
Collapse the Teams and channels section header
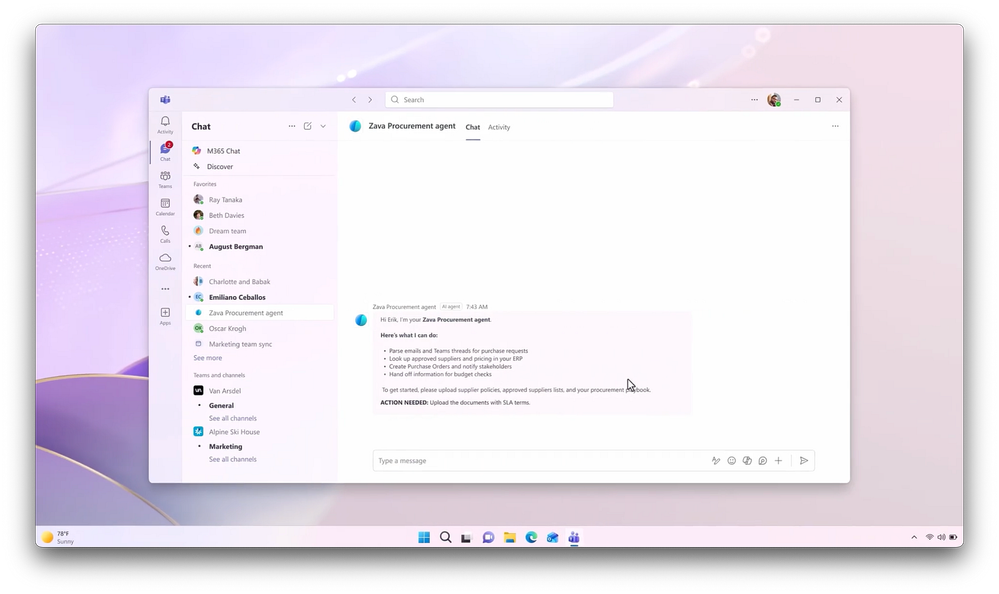219,375
